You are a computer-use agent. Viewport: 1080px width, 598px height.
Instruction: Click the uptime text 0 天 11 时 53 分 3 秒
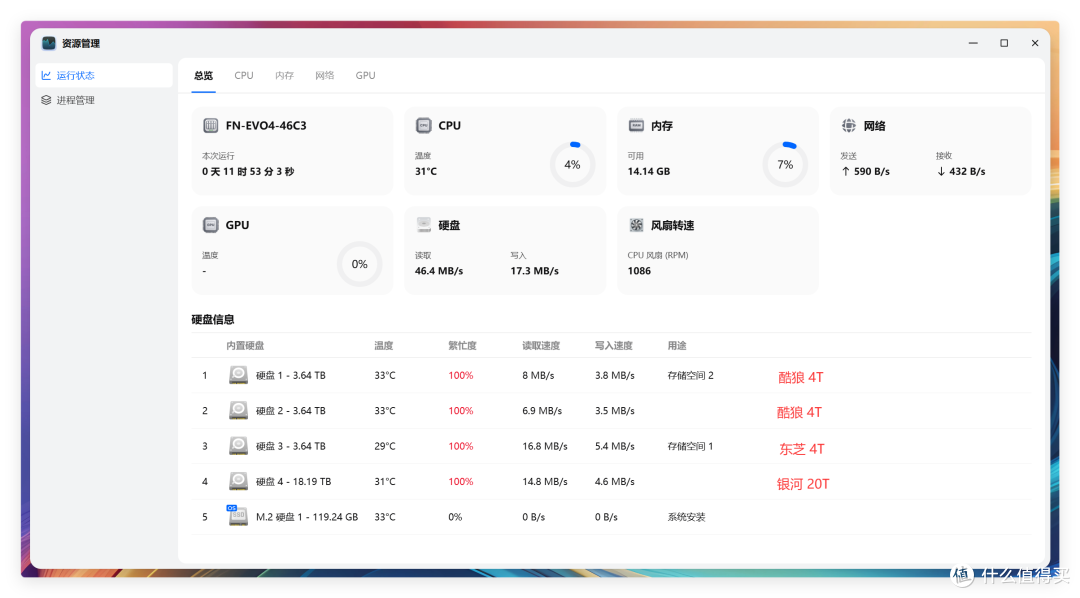[x=248, y=172]
